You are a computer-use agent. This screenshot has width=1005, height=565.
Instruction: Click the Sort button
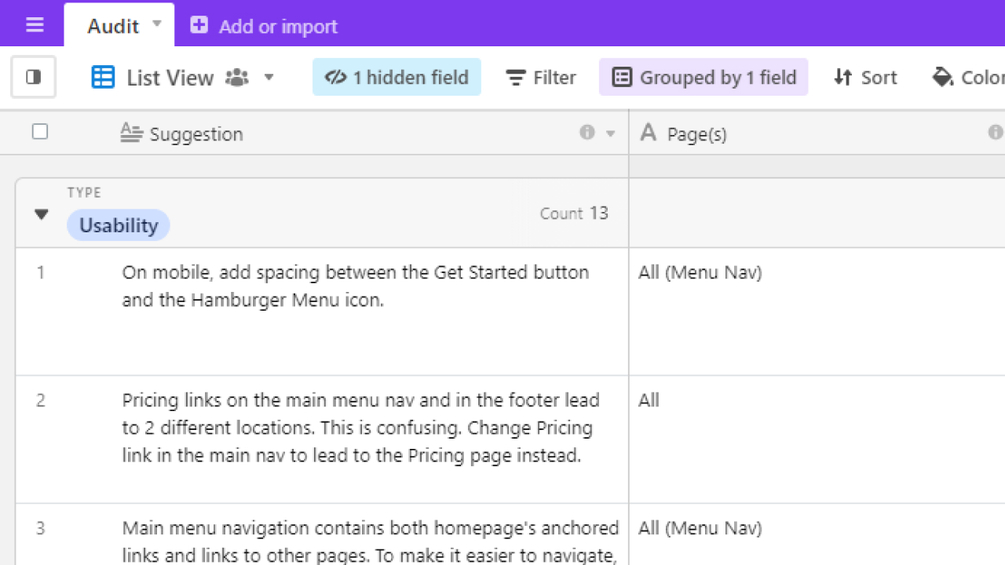pos(865,77)
